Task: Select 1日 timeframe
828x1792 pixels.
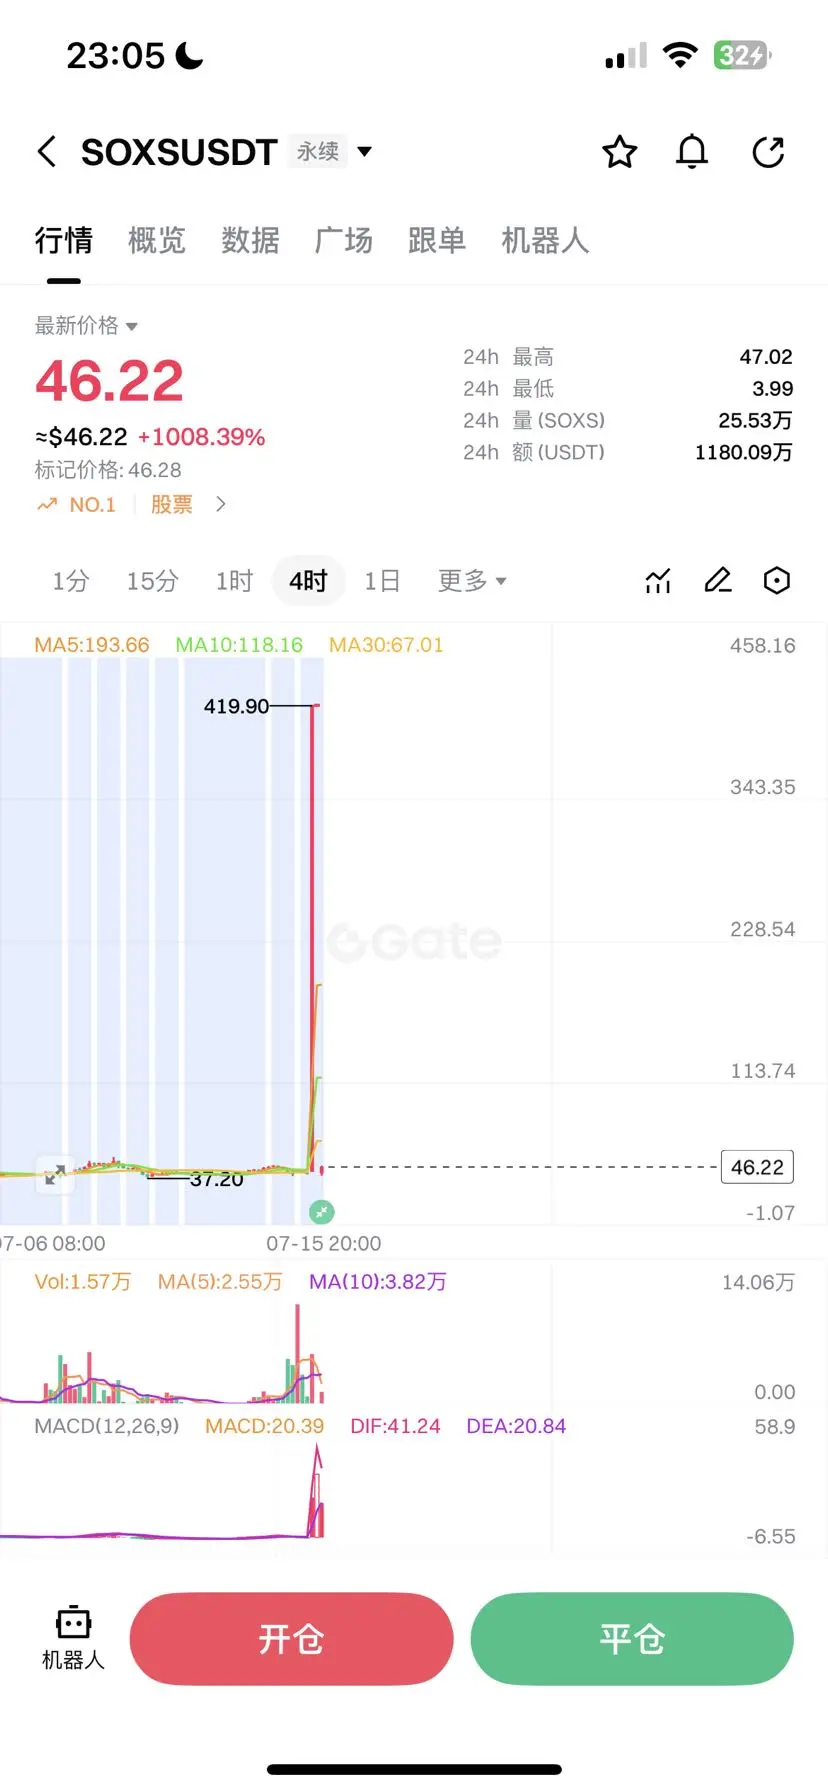Action: (x=382, y=581)
